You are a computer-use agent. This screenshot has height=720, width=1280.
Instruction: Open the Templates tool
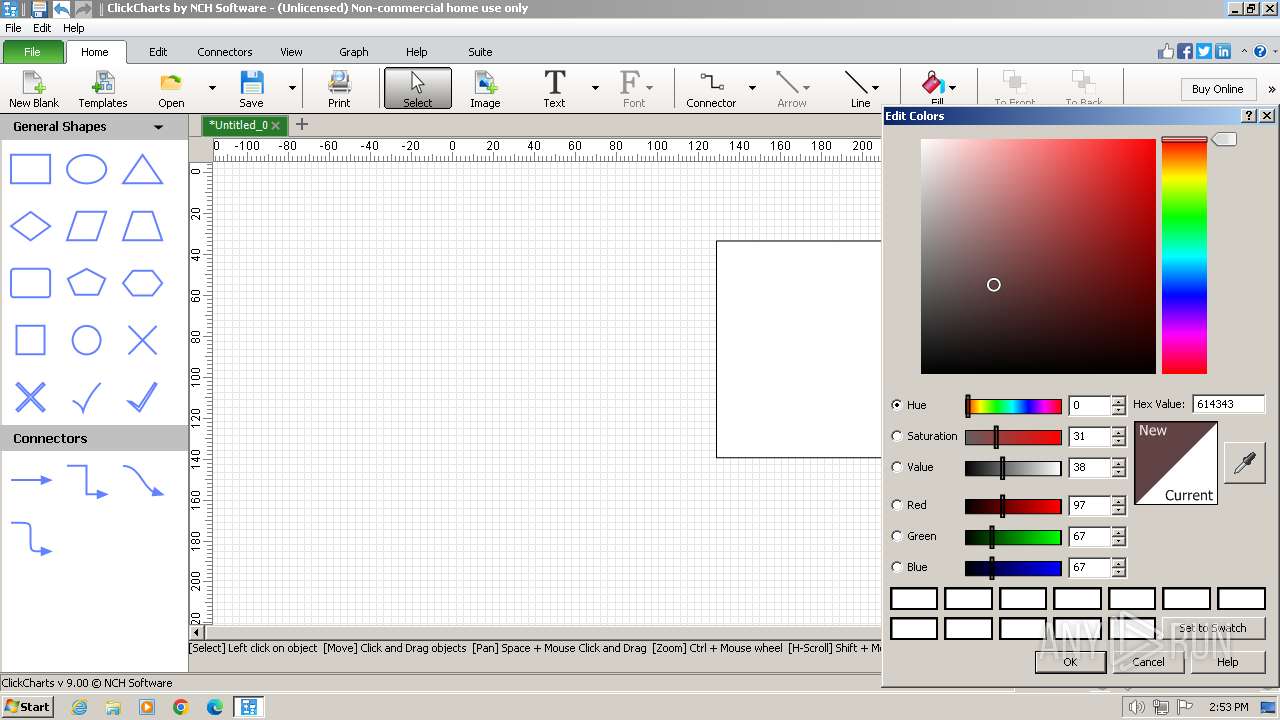102,89
